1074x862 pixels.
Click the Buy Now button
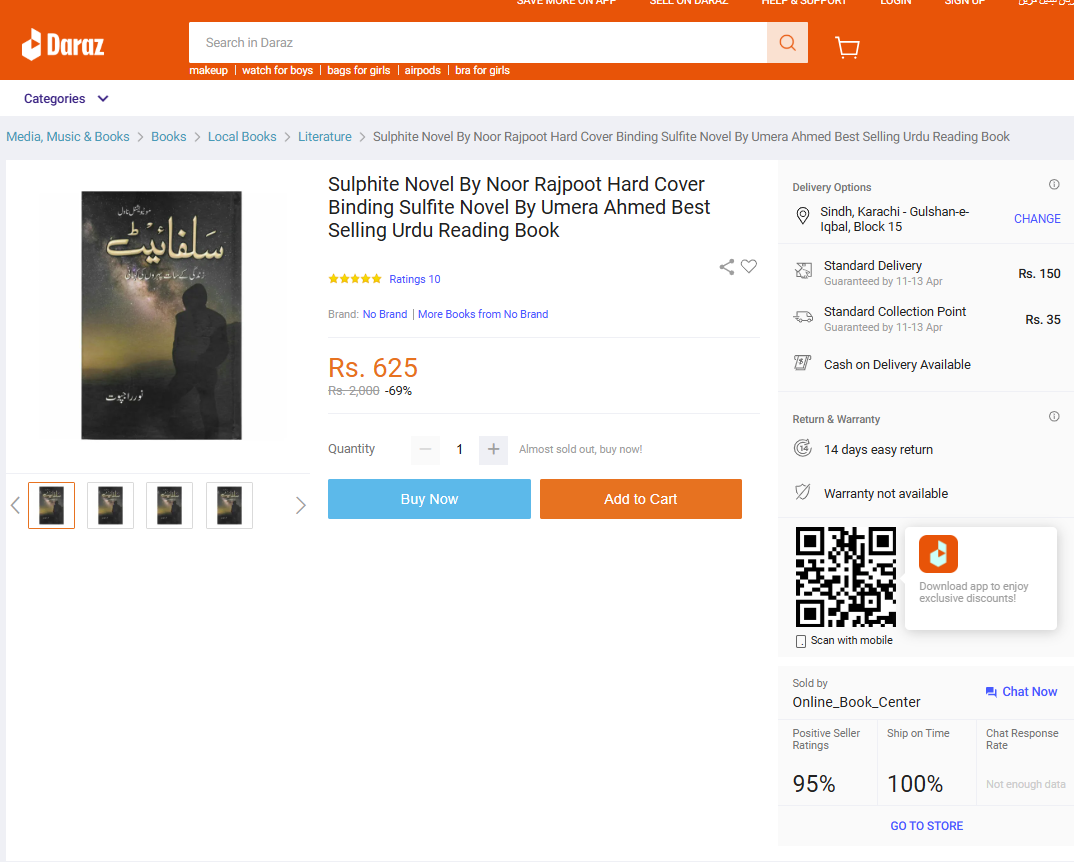click(x=429, y=499)
